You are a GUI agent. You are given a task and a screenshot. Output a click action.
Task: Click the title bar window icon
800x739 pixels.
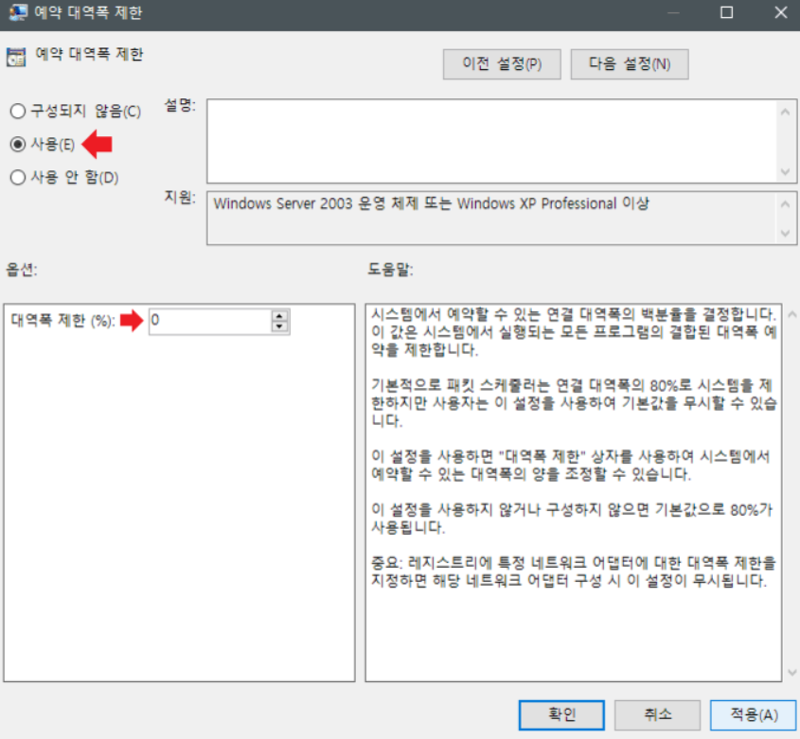[18, 12]
